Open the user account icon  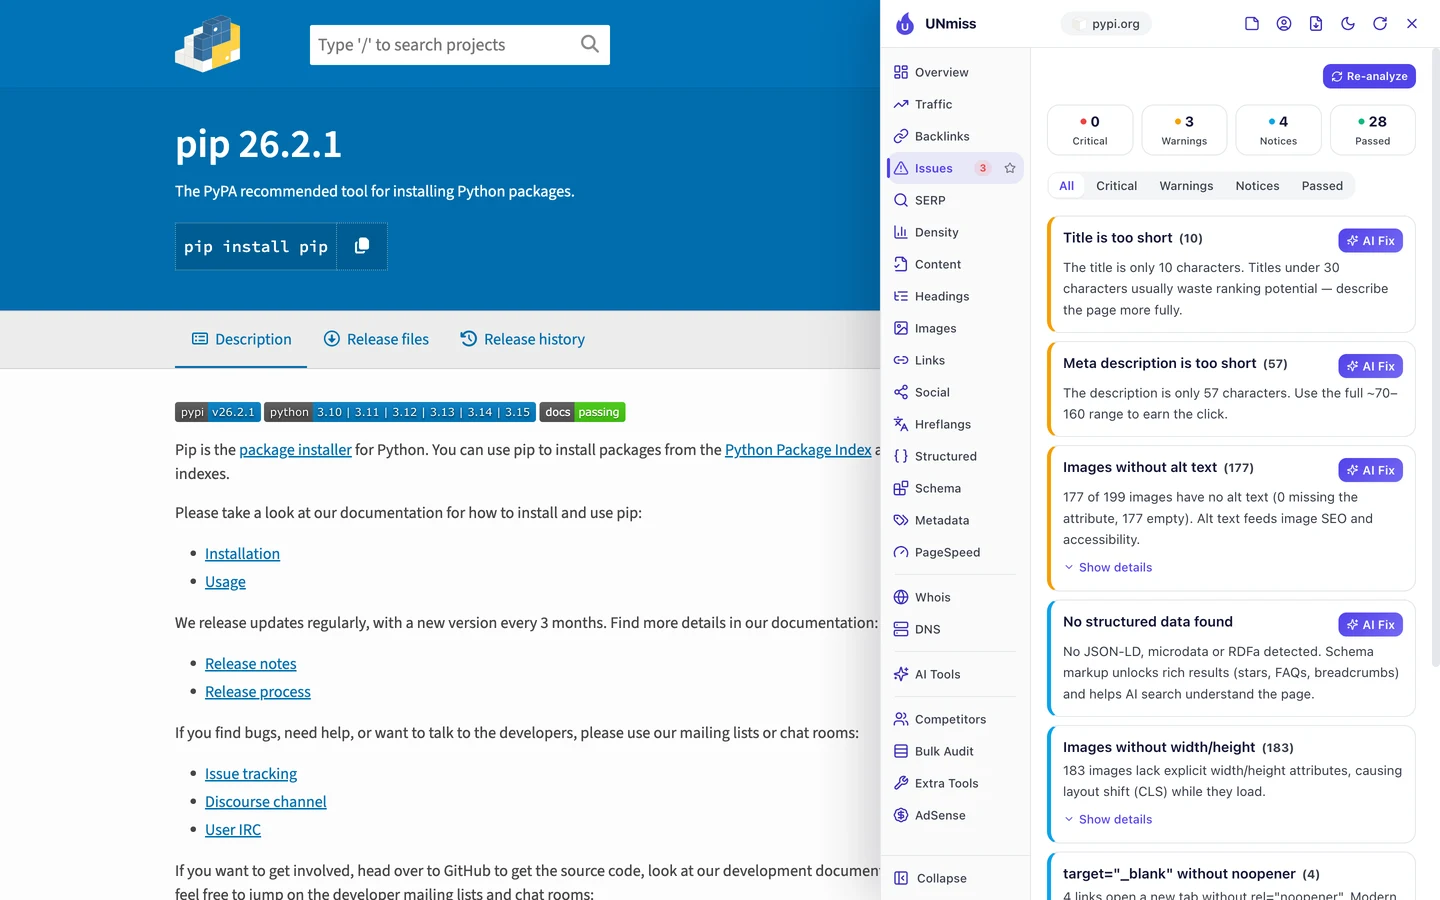click(1284, 24)
